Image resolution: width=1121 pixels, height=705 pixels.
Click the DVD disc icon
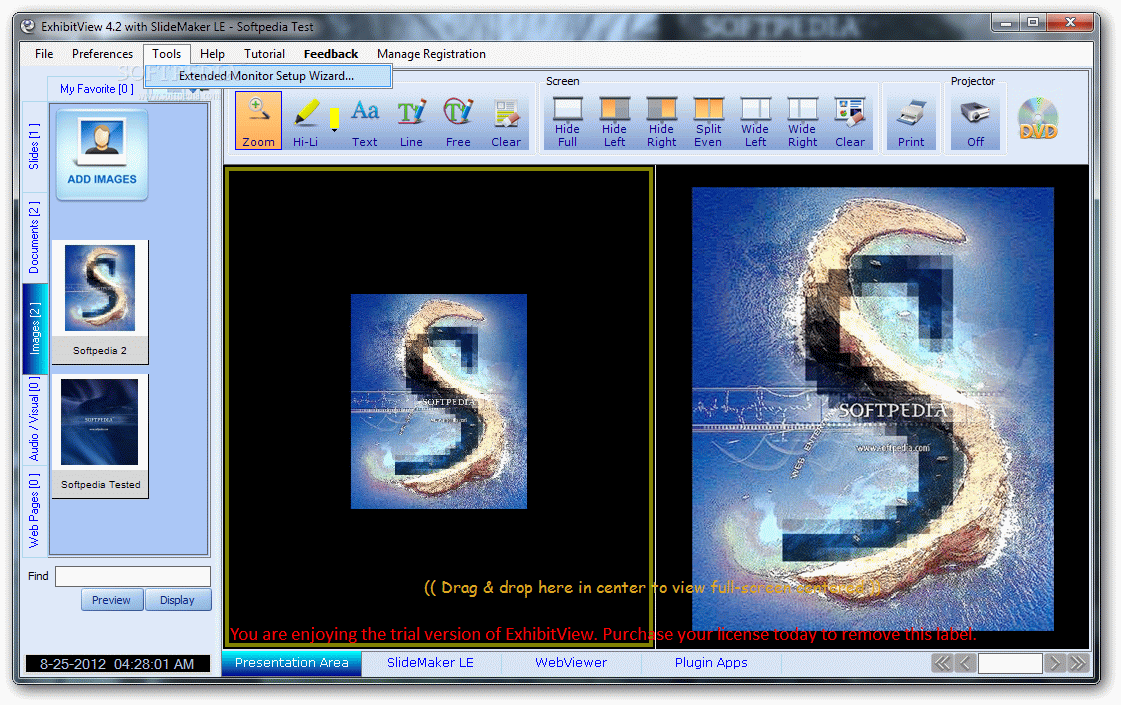(x=1037, y=119)
